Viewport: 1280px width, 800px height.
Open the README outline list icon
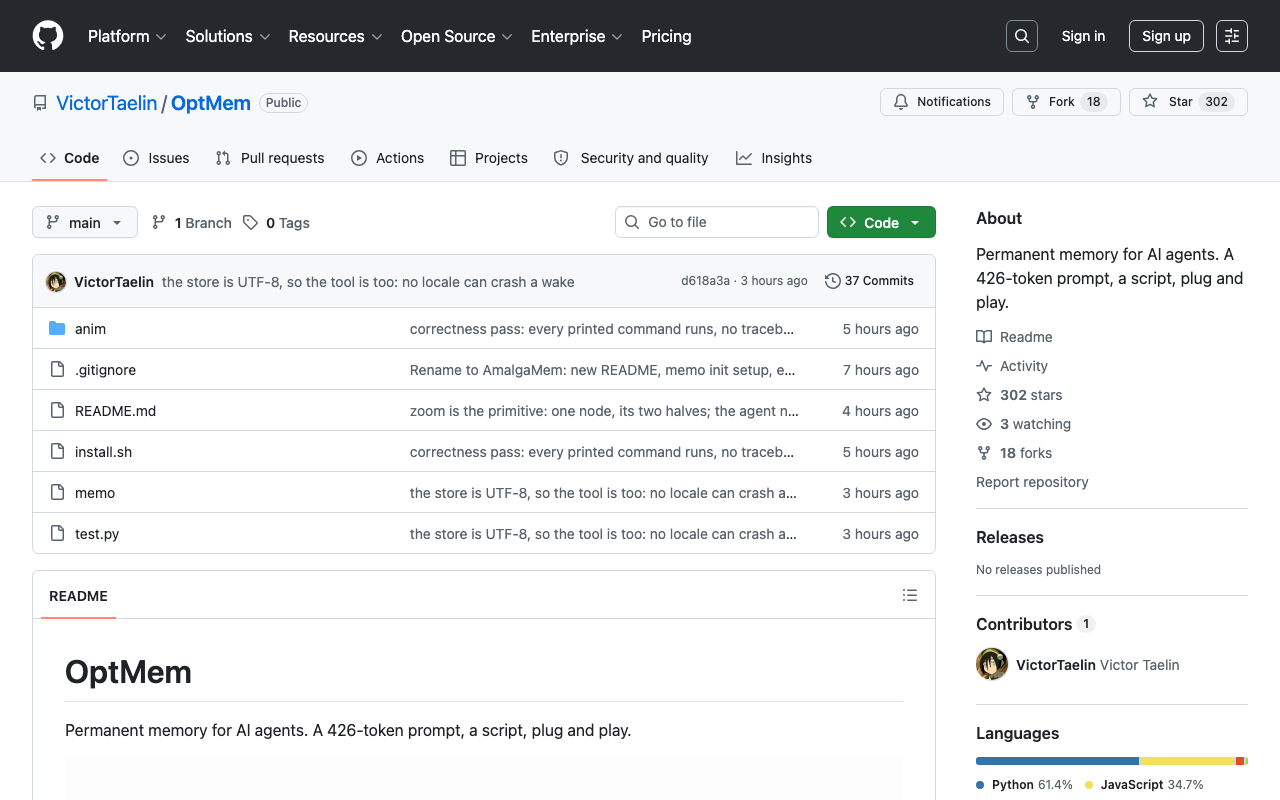pos(910,595)
